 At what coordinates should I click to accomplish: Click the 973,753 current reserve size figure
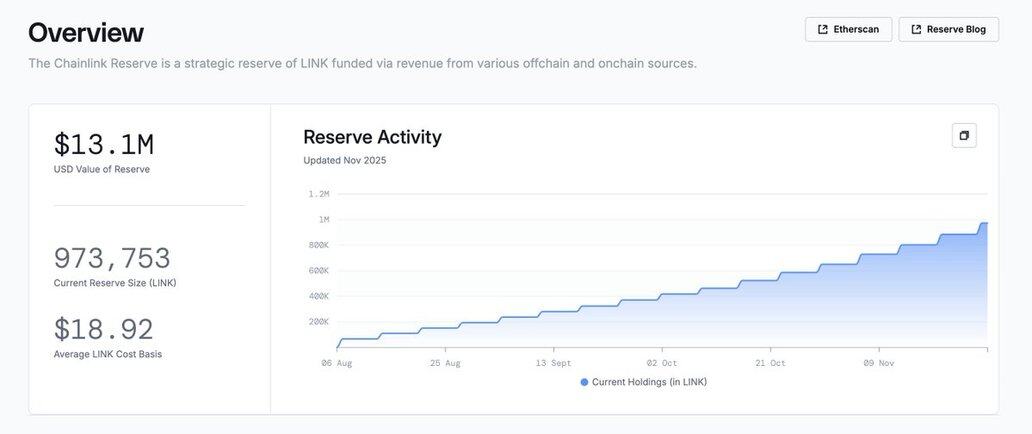[x=112, y=259]
